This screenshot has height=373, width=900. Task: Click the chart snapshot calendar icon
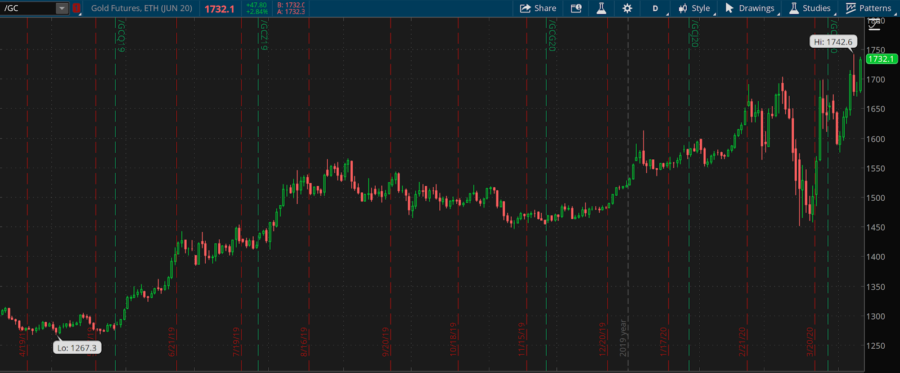[576, 8]
